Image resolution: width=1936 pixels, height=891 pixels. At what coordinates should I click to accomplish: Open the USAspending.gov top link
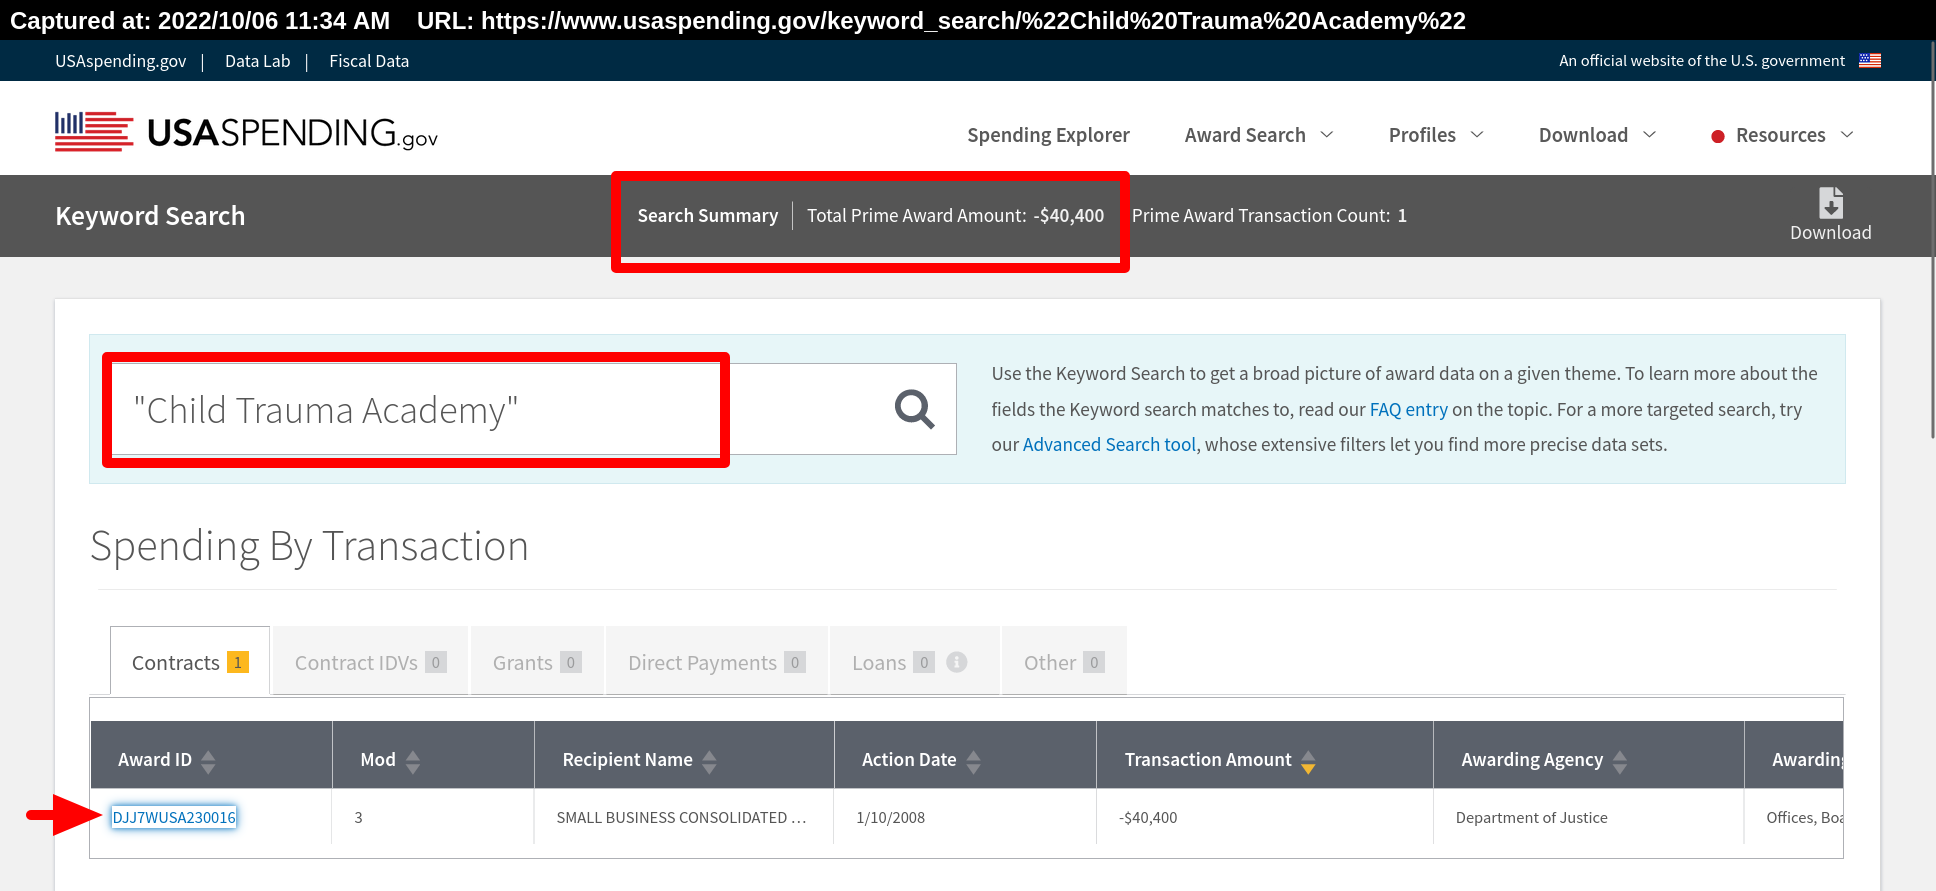click(120, 61)
